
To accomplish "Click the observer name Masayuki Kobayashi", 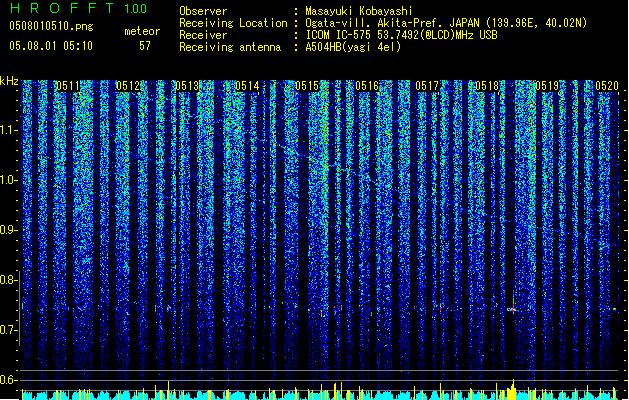I will pyautogui.click(x=359, y=11).
